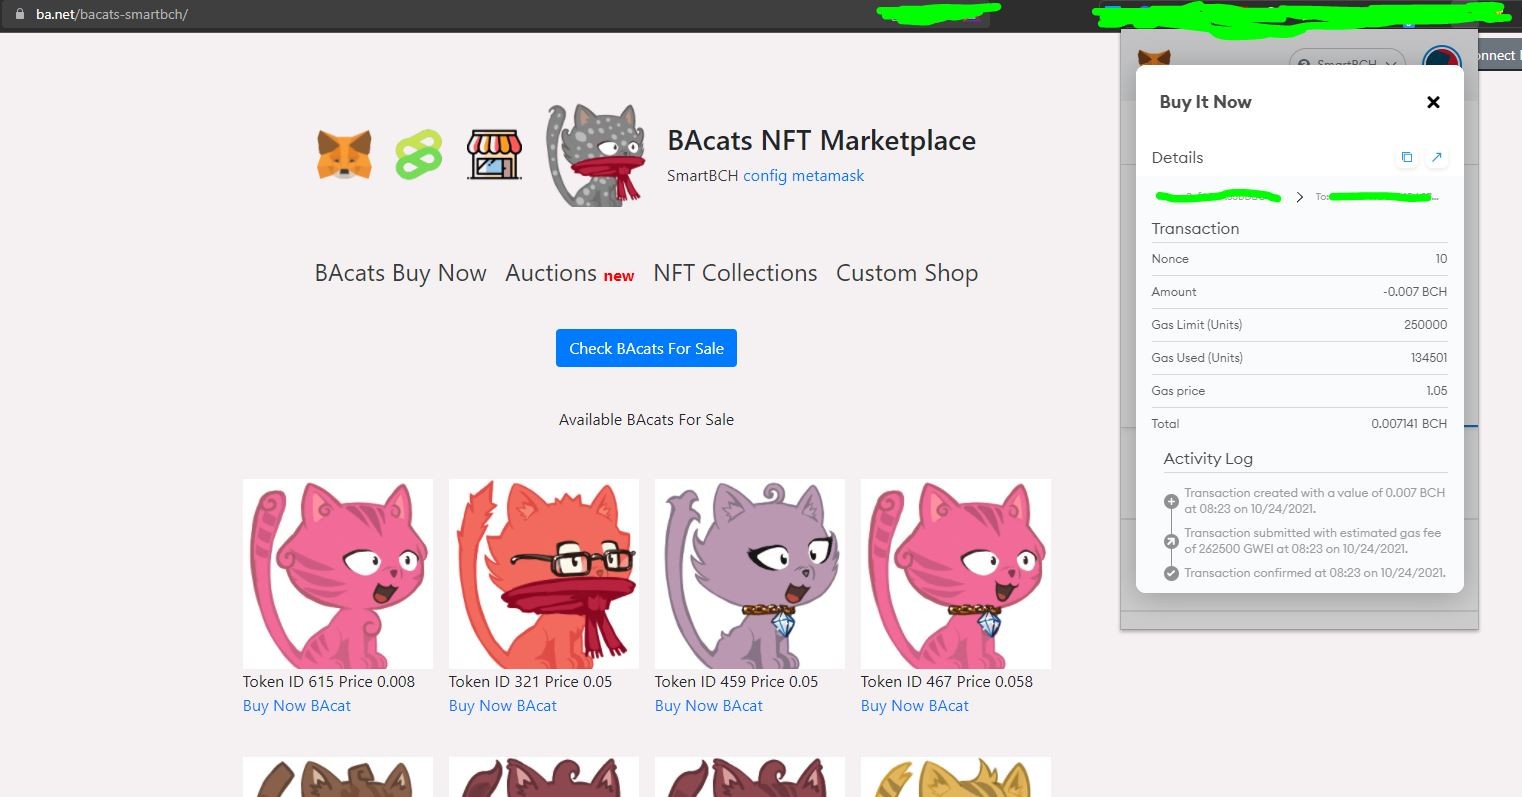Click the site lock icon in address bar
This screenshot has height=797, width=1522.
[x=18, y=15]
